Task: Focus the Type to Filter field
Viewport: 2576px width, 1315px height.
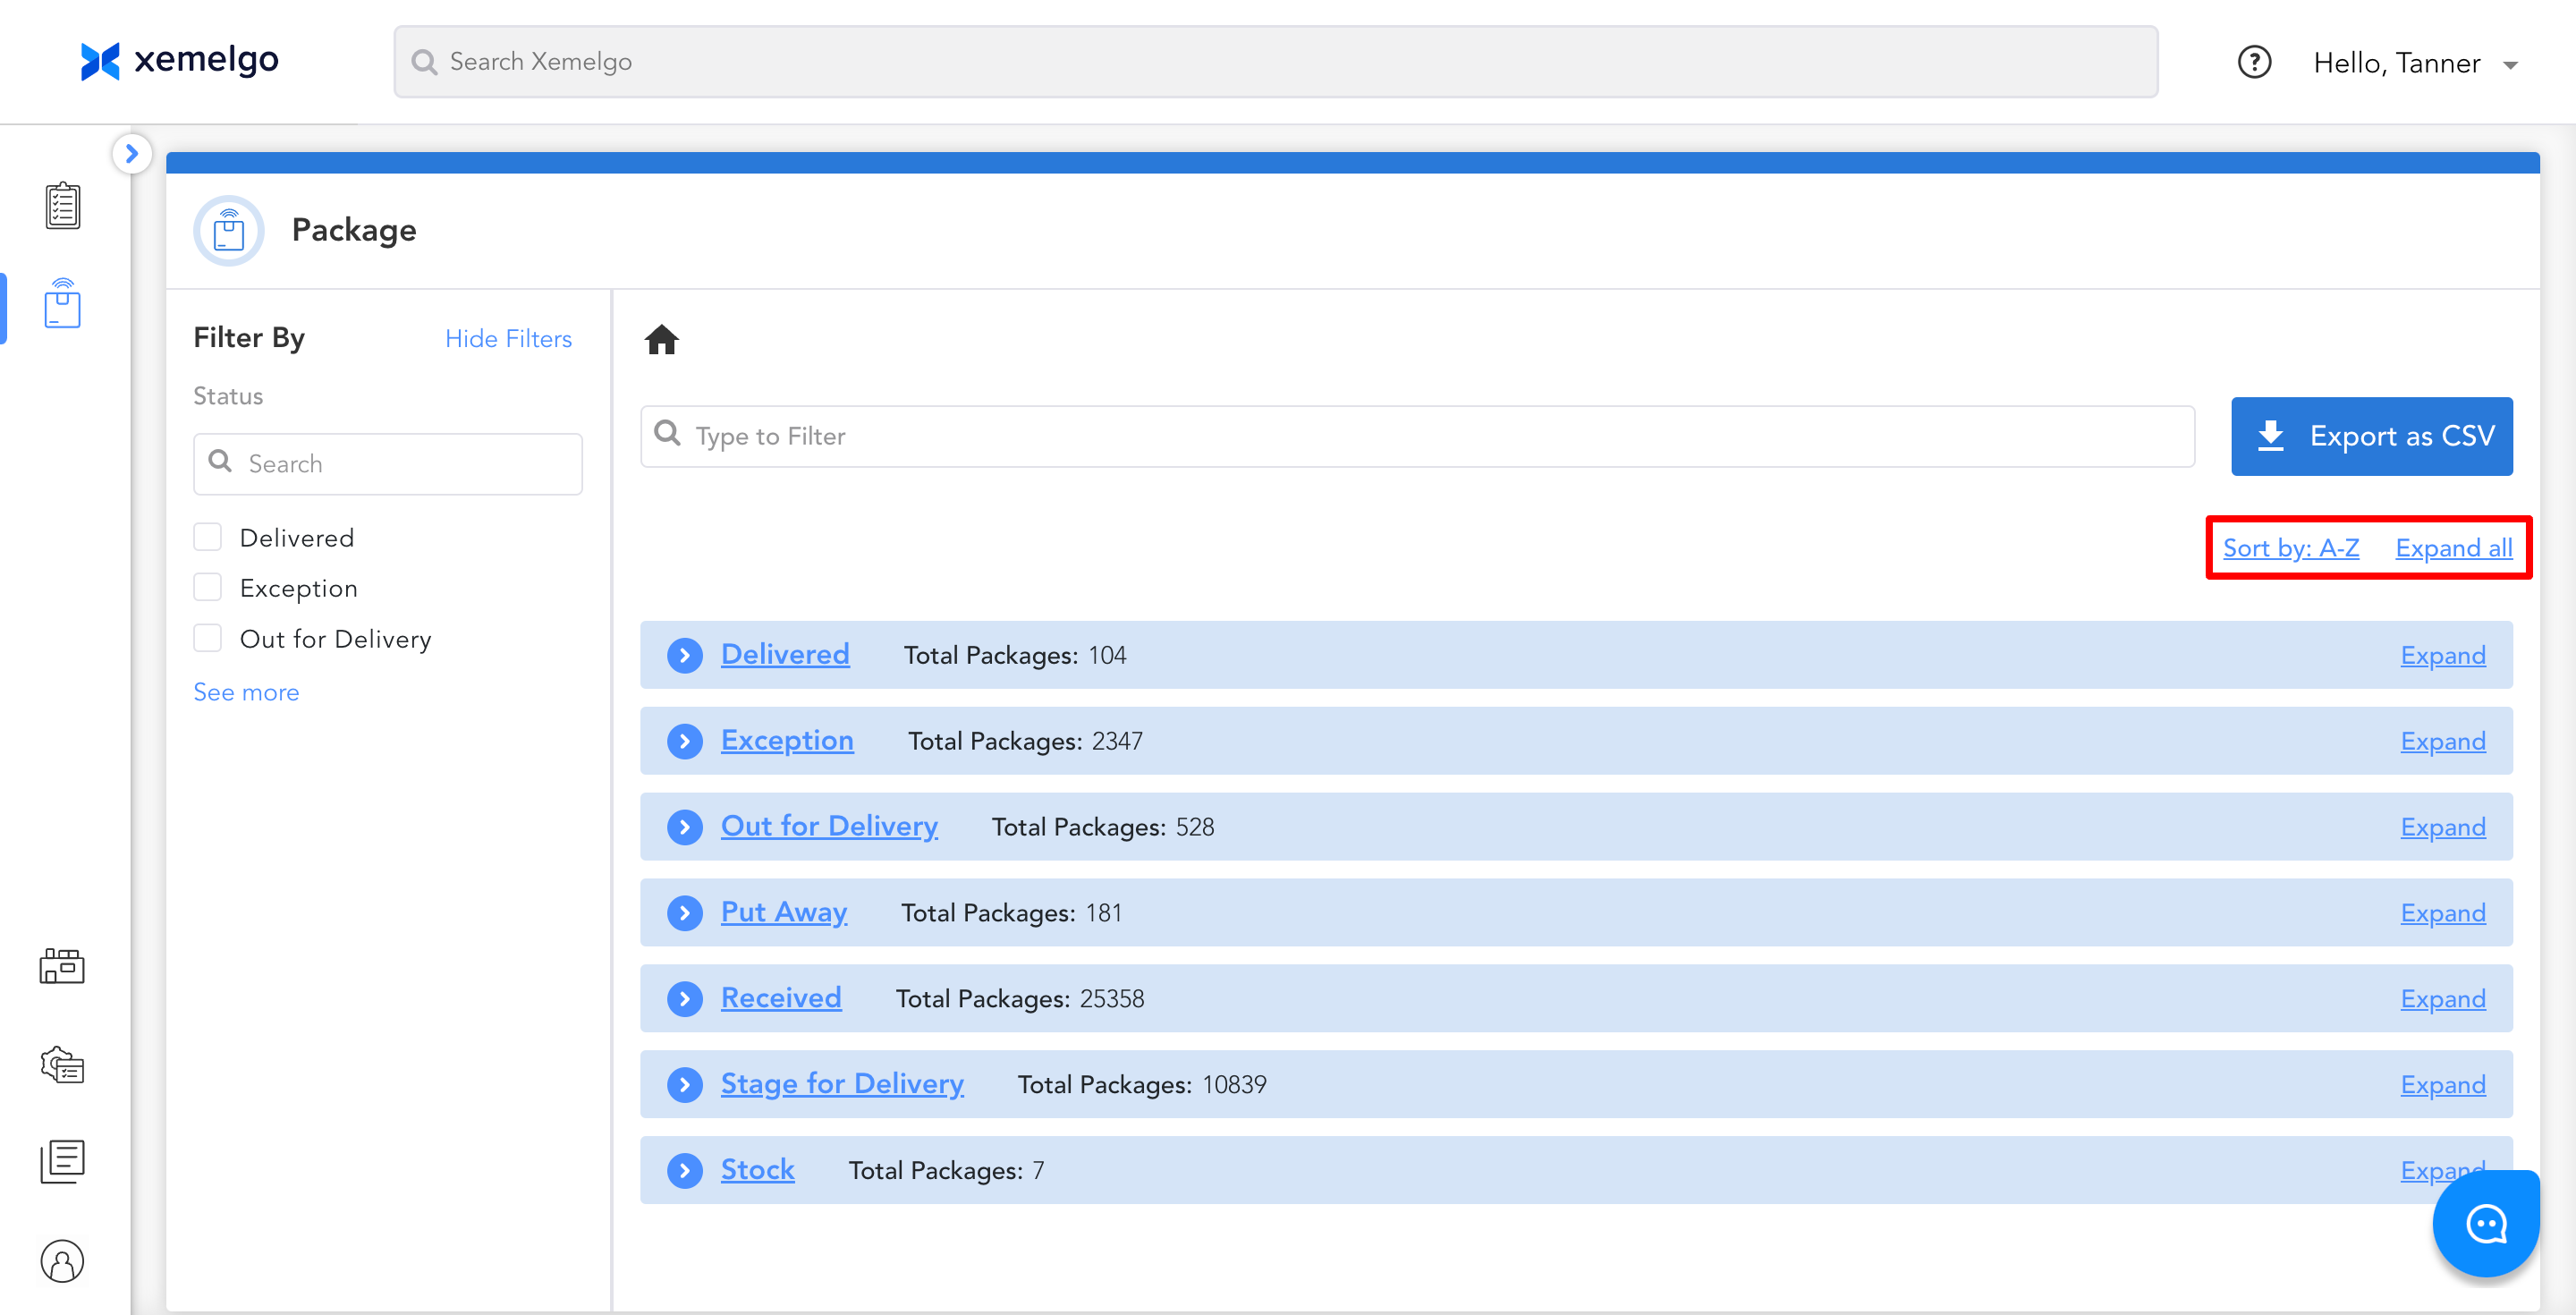Action: (1416, 436)
